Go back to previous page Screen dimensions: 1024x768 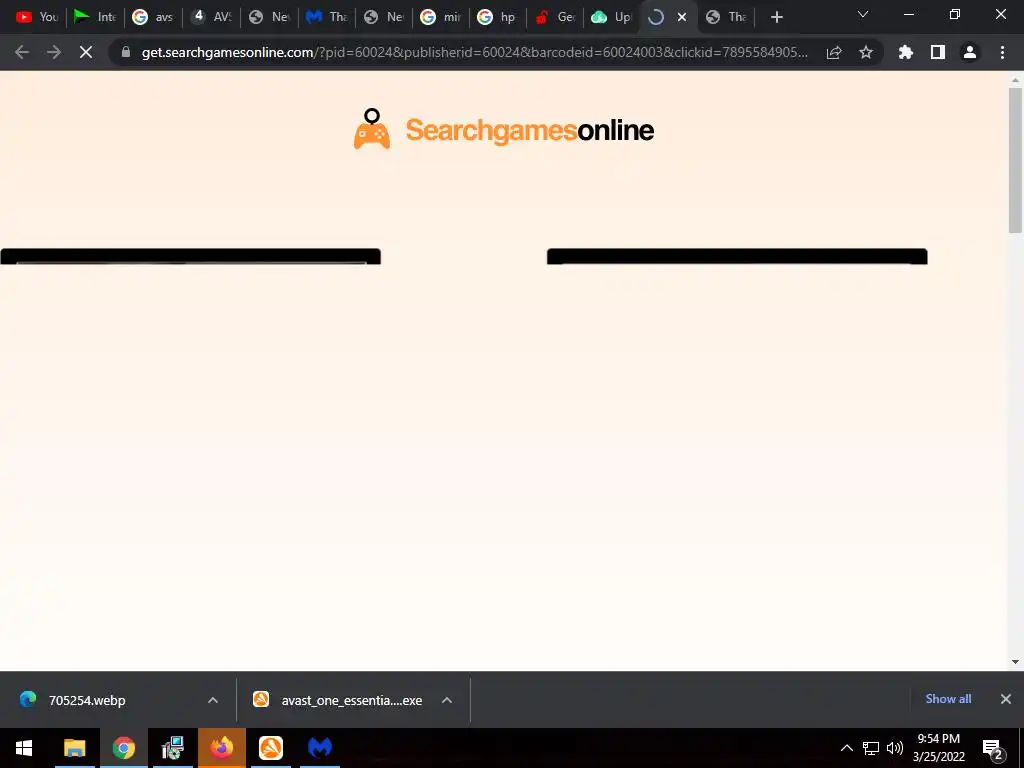pos(22,52)
